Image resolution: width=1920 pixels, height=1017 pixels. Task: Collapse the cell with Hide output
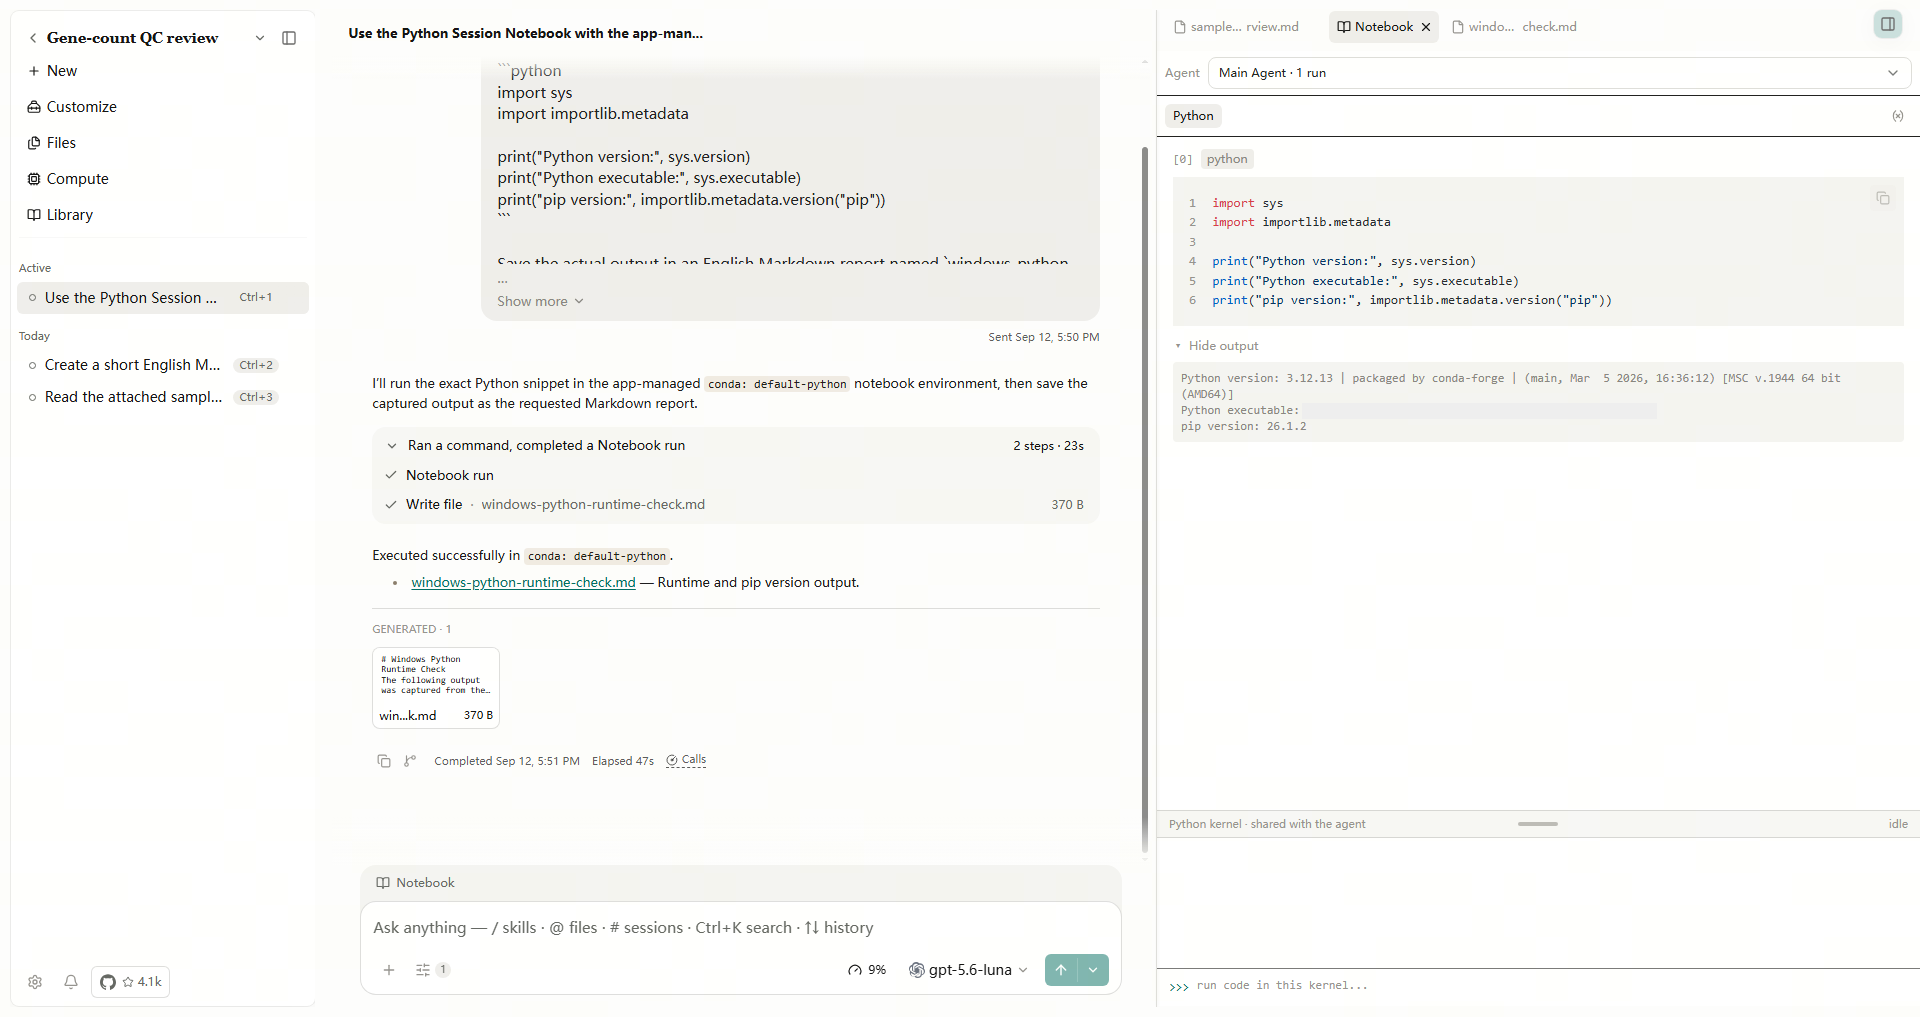1217,346
